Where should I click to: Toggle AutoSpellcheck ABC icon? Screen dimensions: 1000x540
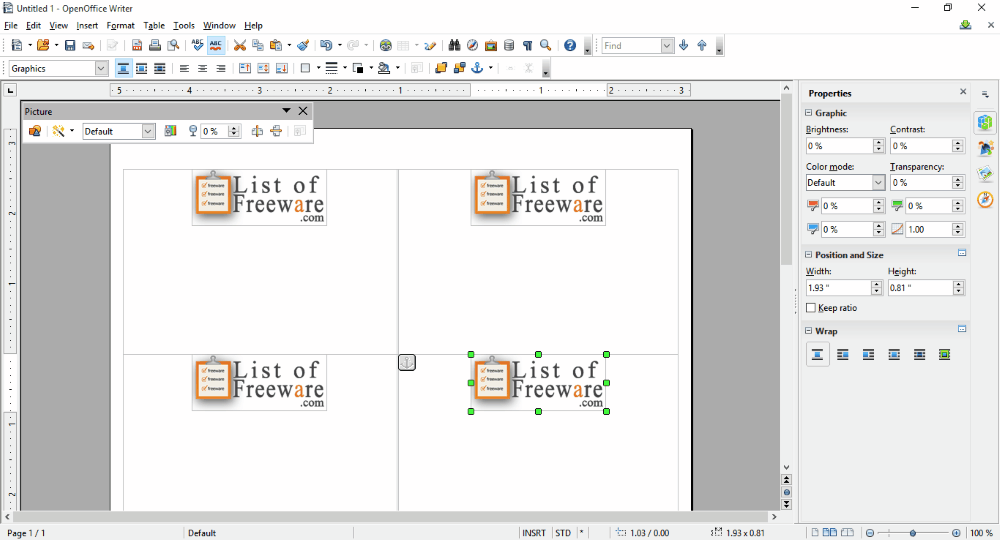216,45
